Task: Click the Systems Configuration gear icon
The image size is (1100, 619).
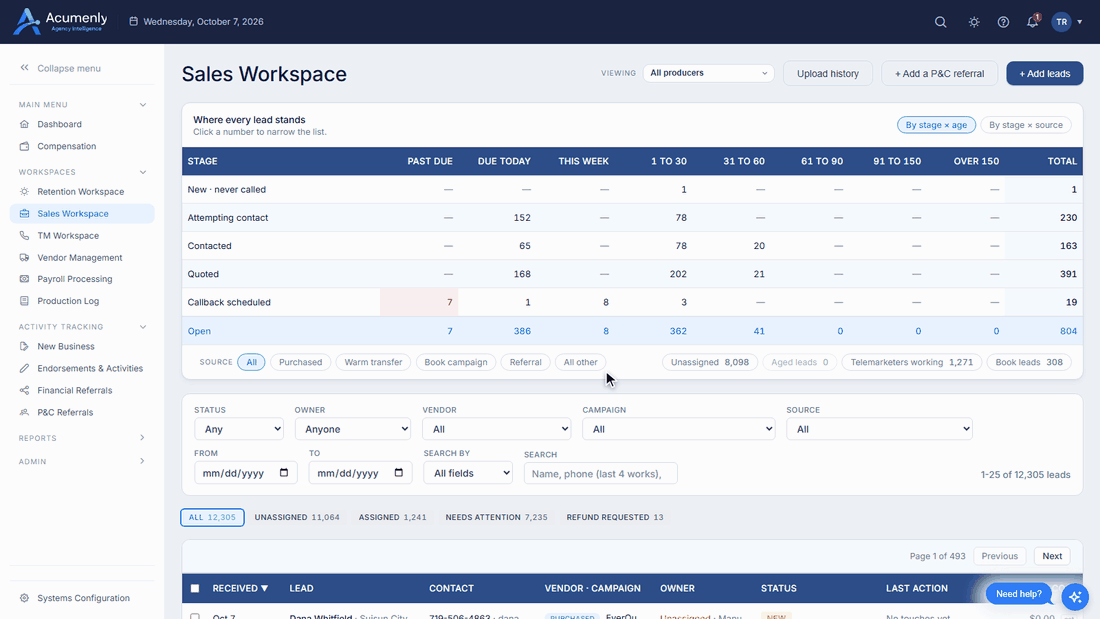Action: tap(25, 598)
